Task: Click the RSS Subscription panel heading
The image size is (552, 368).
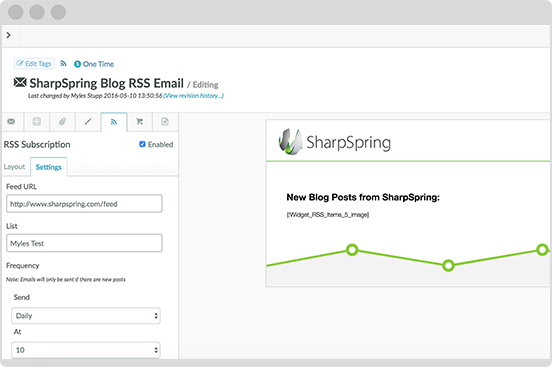Action: point(37,144)
